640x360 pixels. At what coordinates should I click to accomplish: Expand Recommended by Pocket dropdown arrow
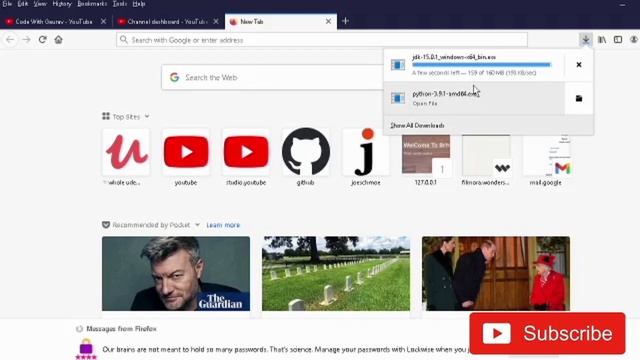pyautogui.click(x=198, y=225)
